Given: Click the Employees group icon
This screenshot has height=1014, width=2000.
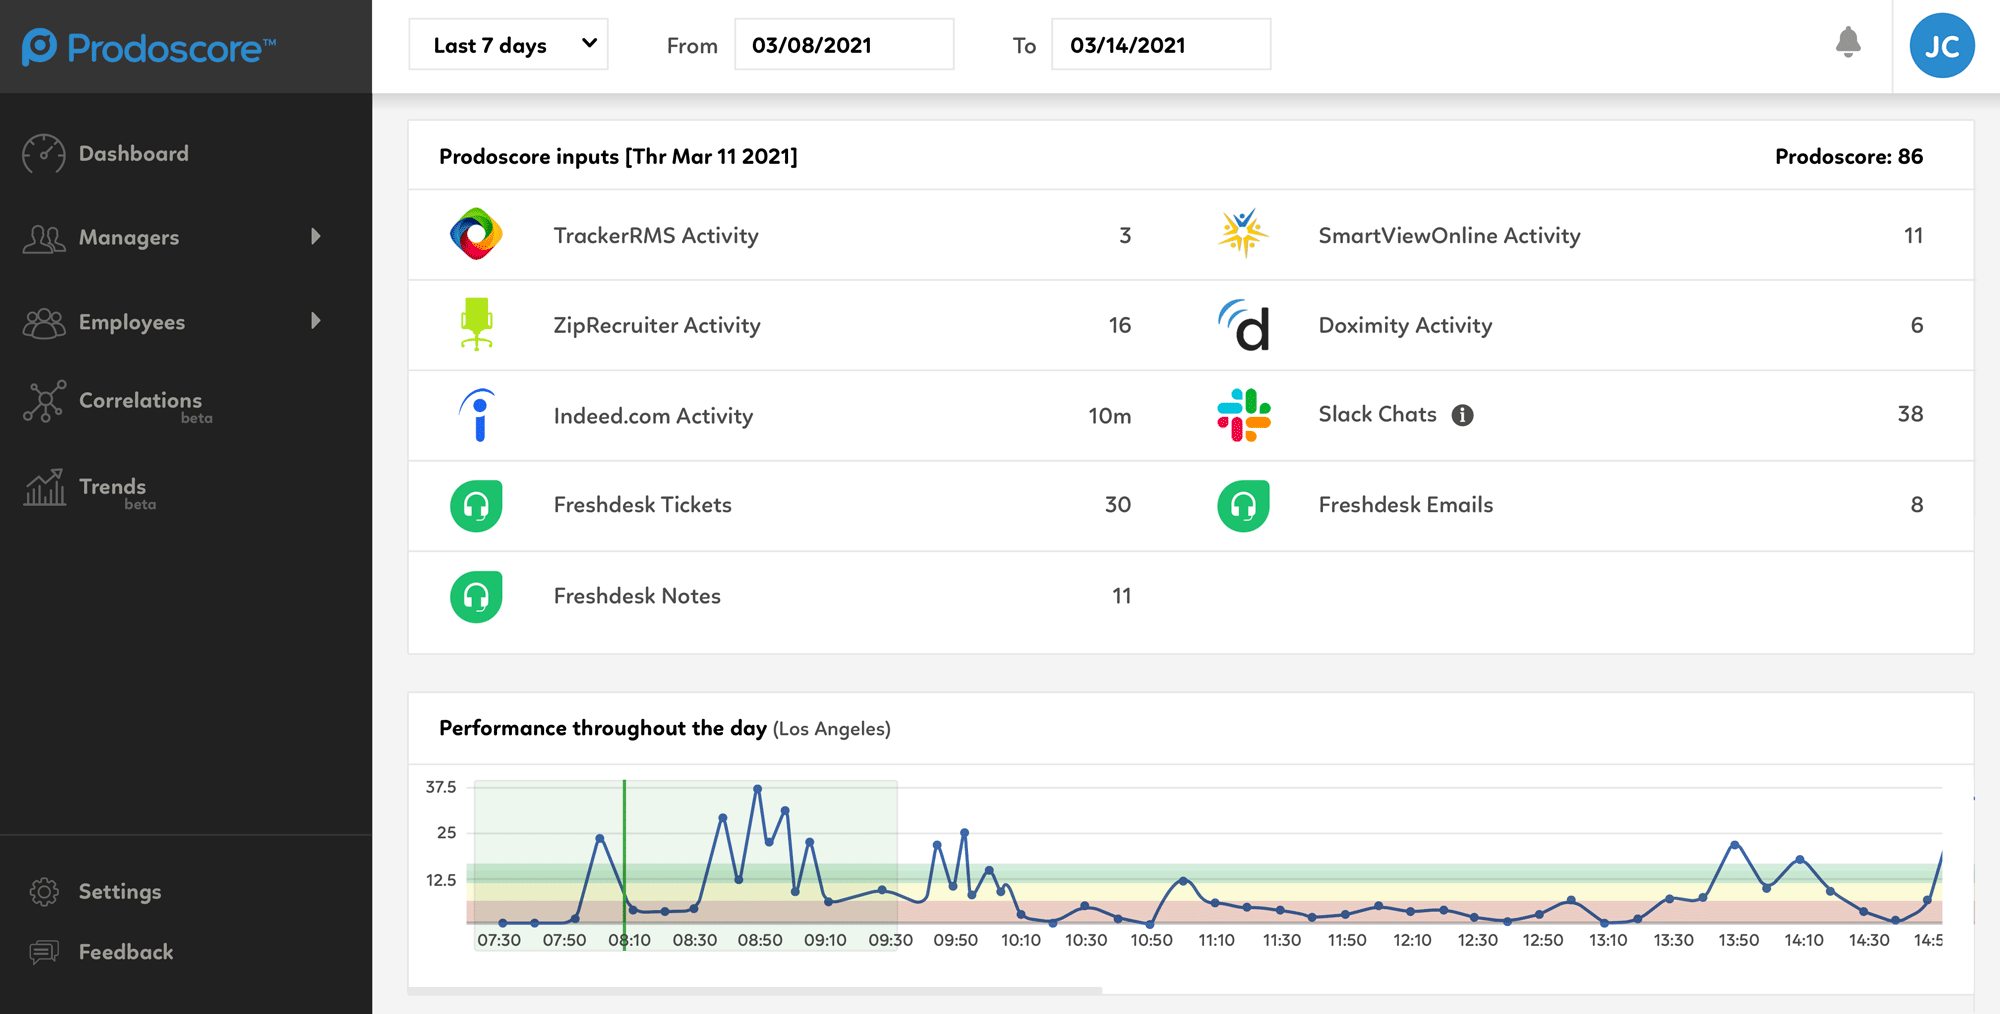Looking at the screenshot, I should (44, 323).
